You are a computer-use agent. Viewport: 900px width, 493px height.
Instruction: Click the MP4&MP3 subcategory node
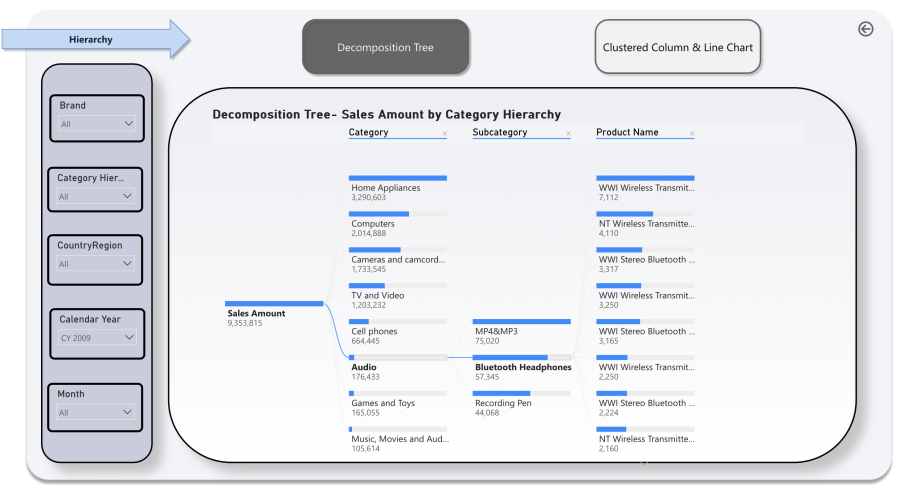tap(521, 332)
